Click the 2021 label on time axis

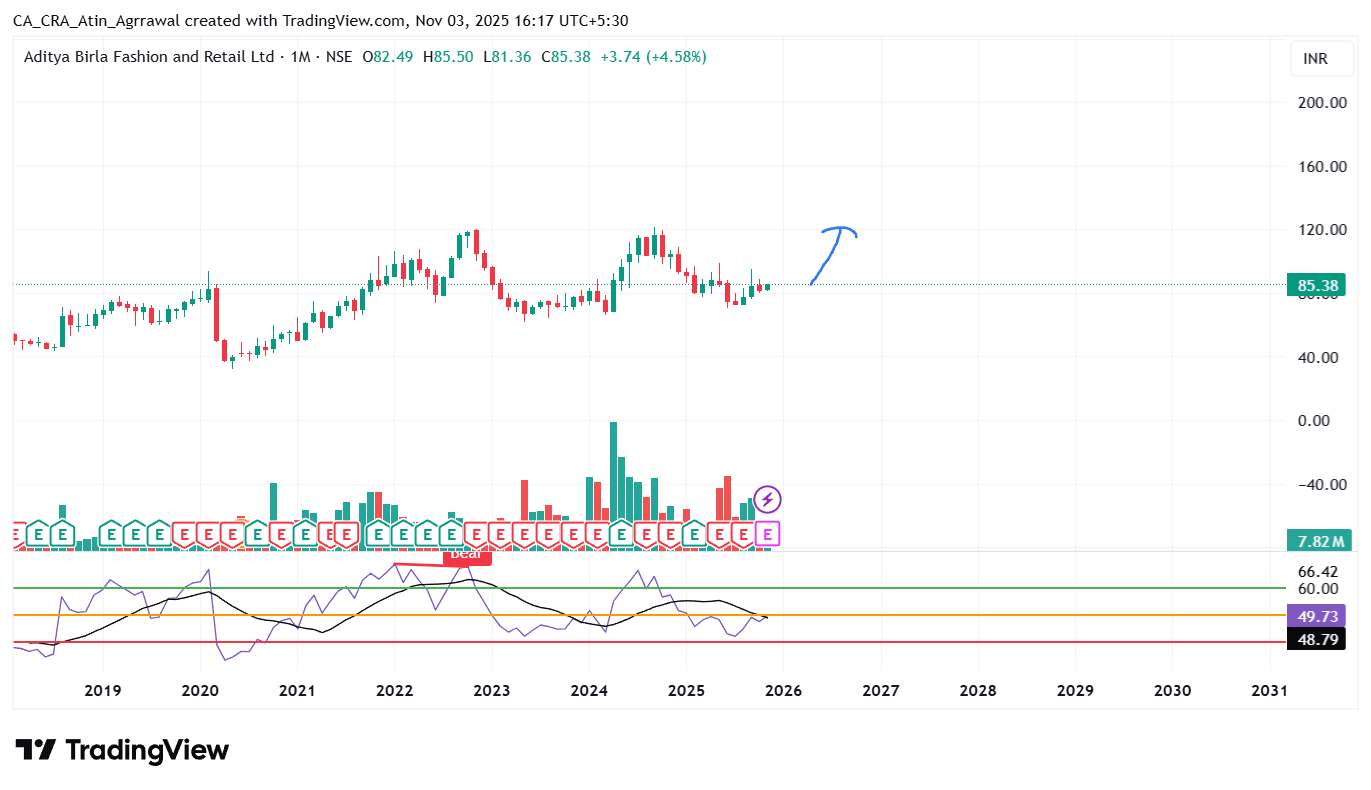point(297,690)
